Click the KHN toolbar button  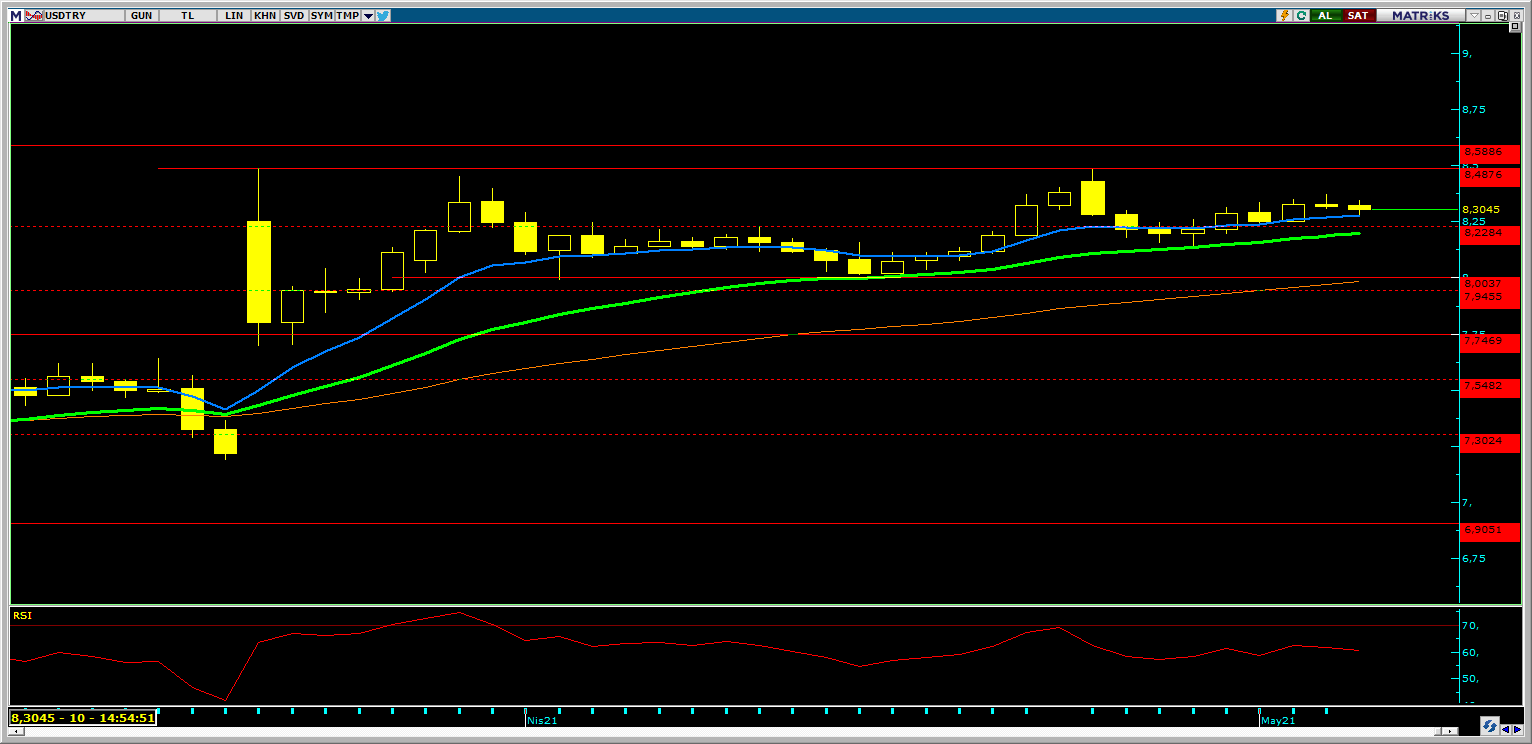click(x=265, y=15)
